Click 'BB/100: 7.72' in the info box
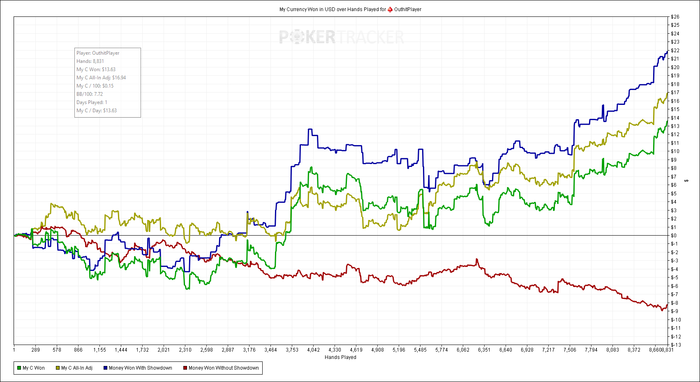 (90, 94)
